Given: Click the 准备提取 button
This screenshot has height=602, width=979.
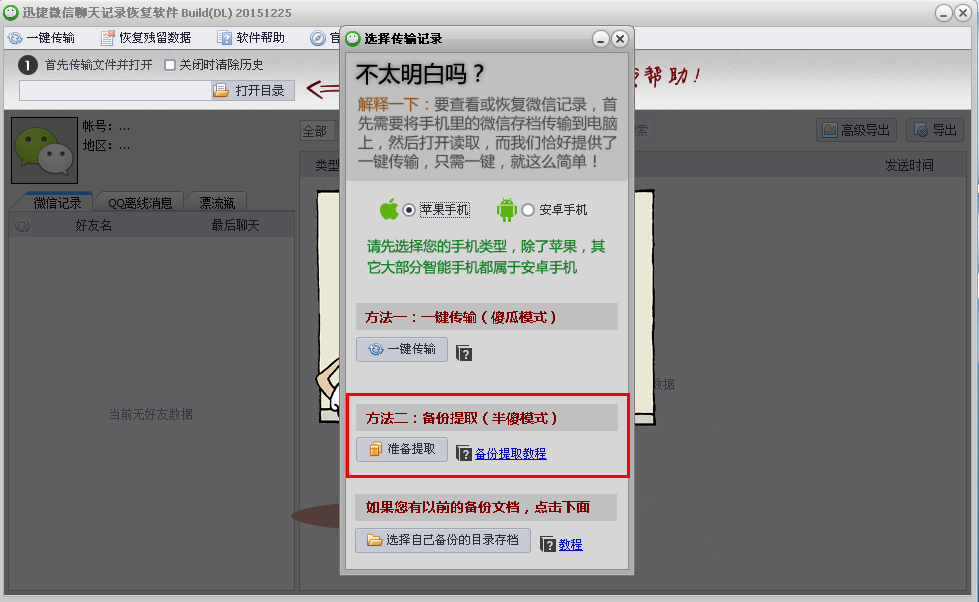Looking at the screenshot, I should point(402,449).
